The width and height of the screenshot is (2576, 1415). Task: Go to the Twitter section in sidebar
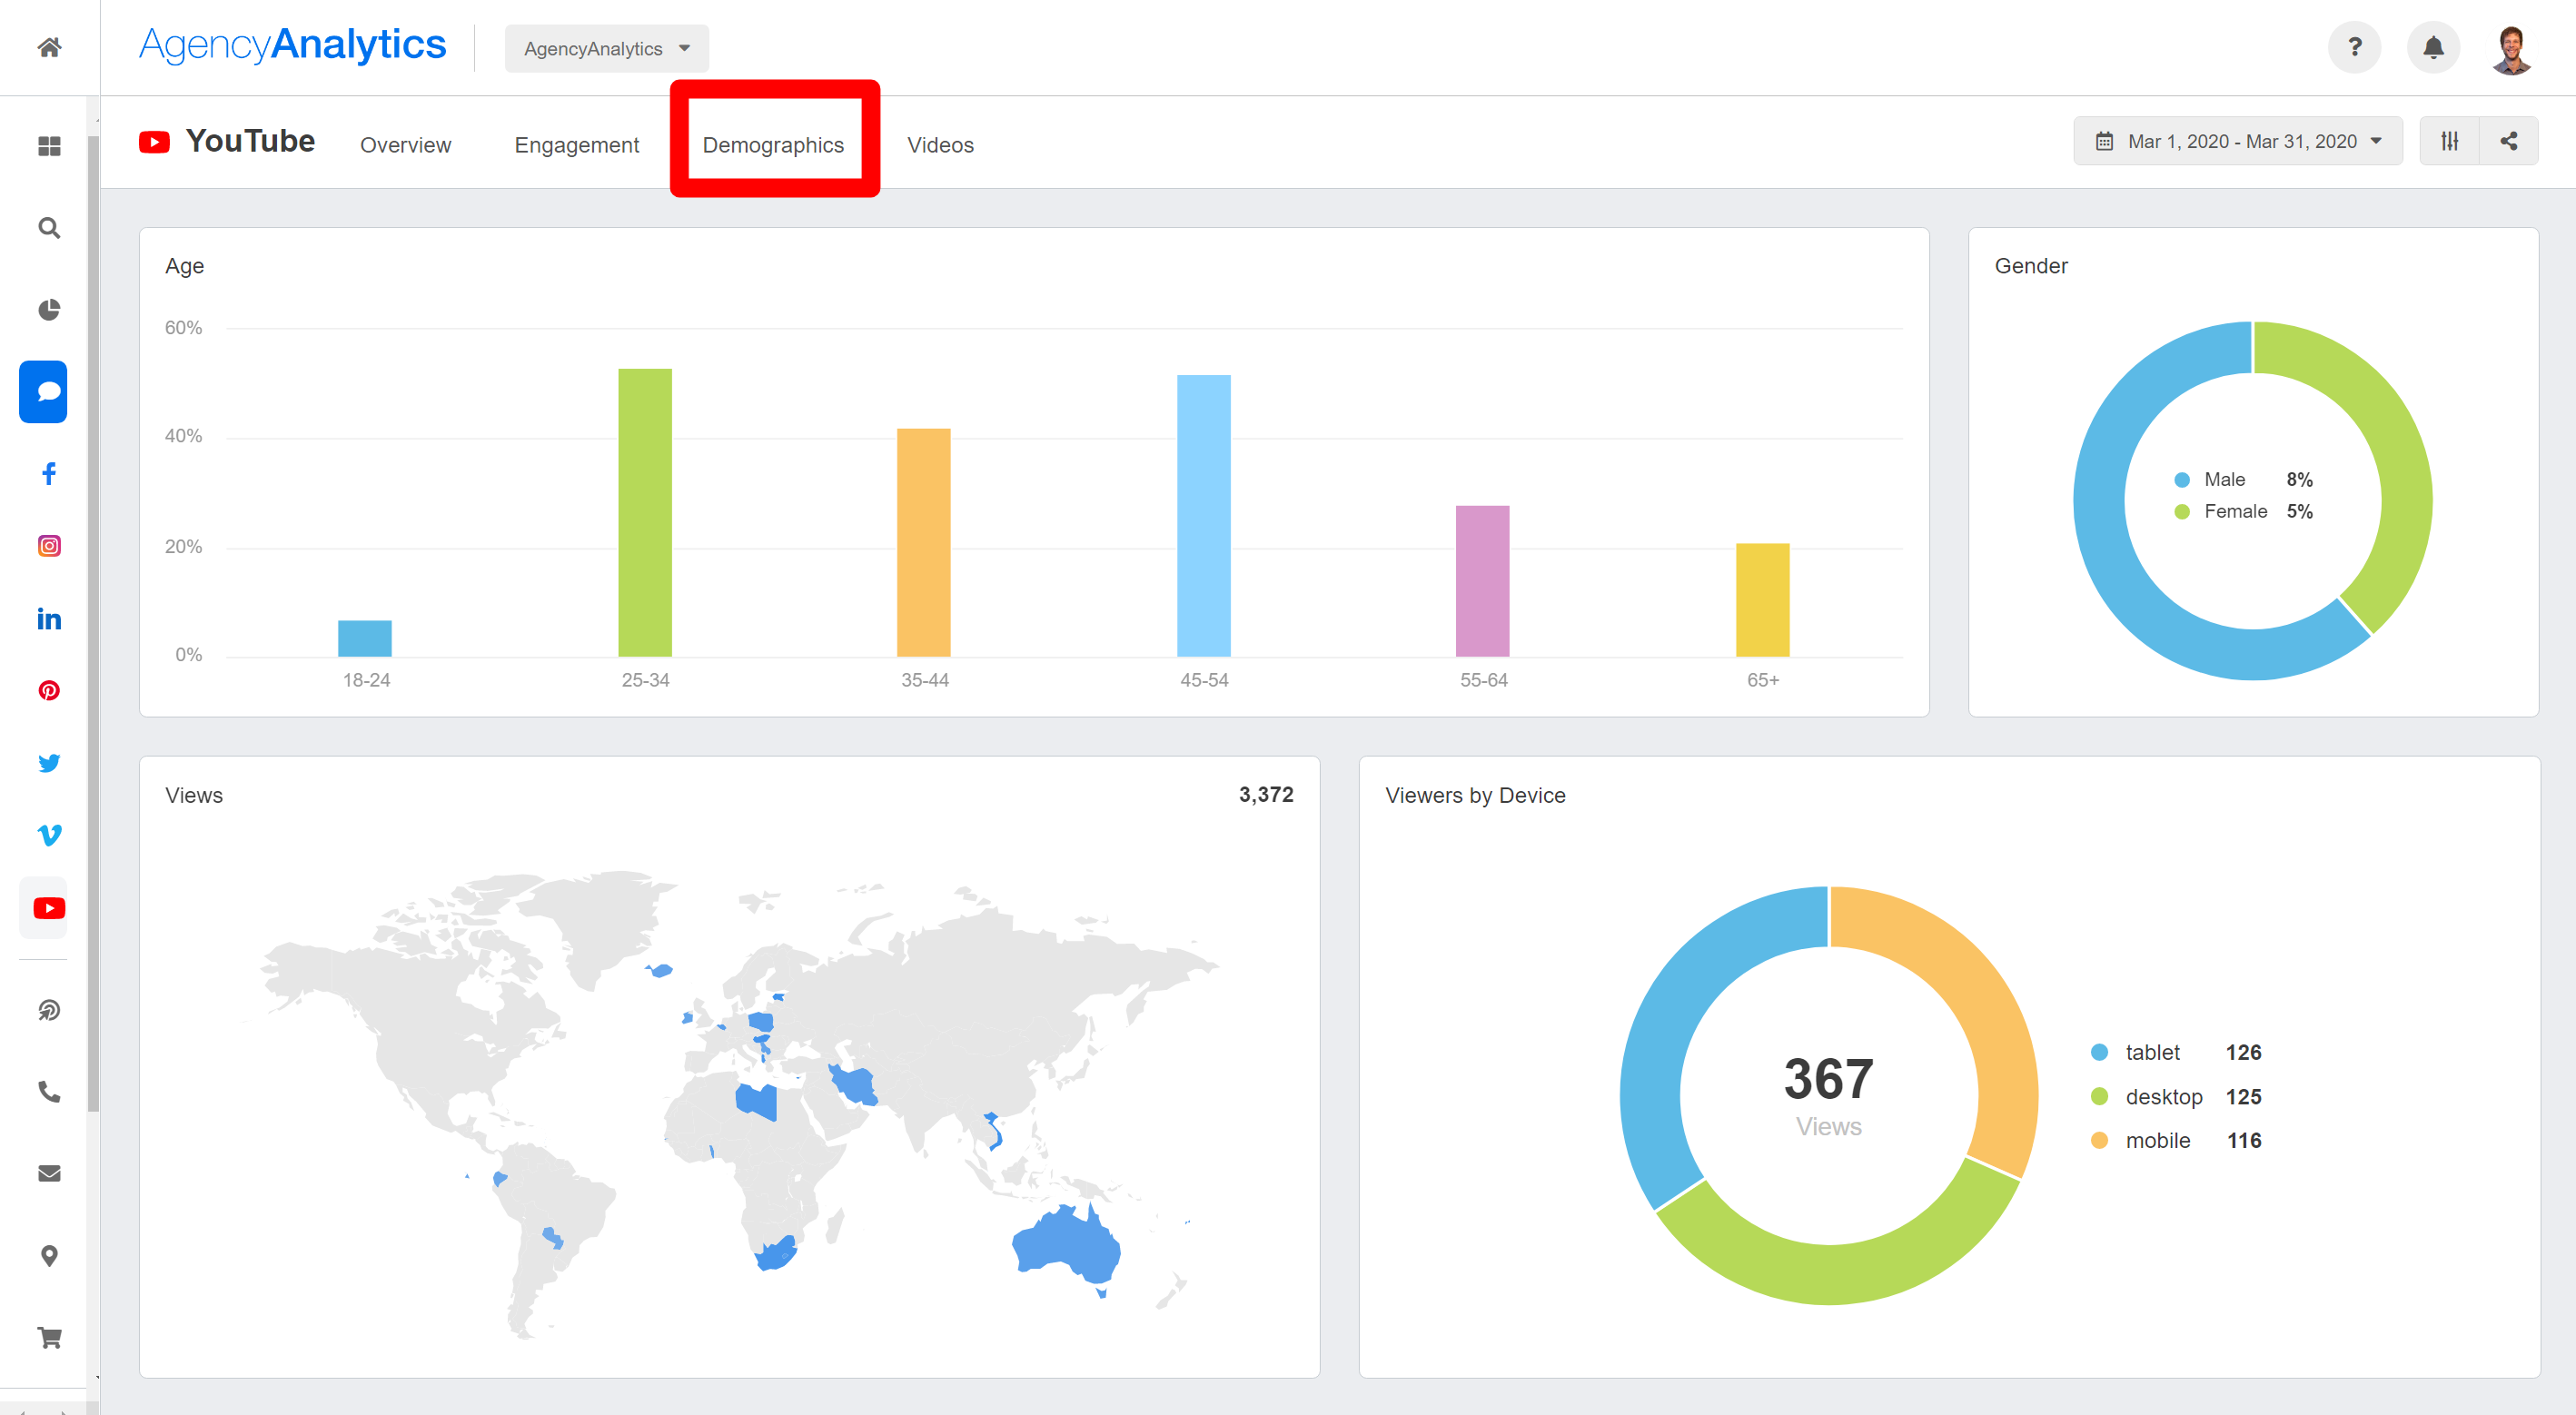point(49,763)
